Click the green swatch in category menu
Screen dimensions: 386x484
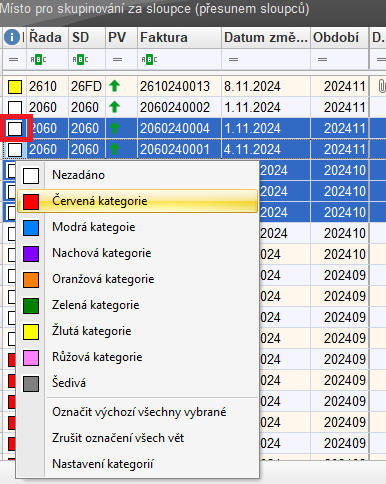[31, 306]
